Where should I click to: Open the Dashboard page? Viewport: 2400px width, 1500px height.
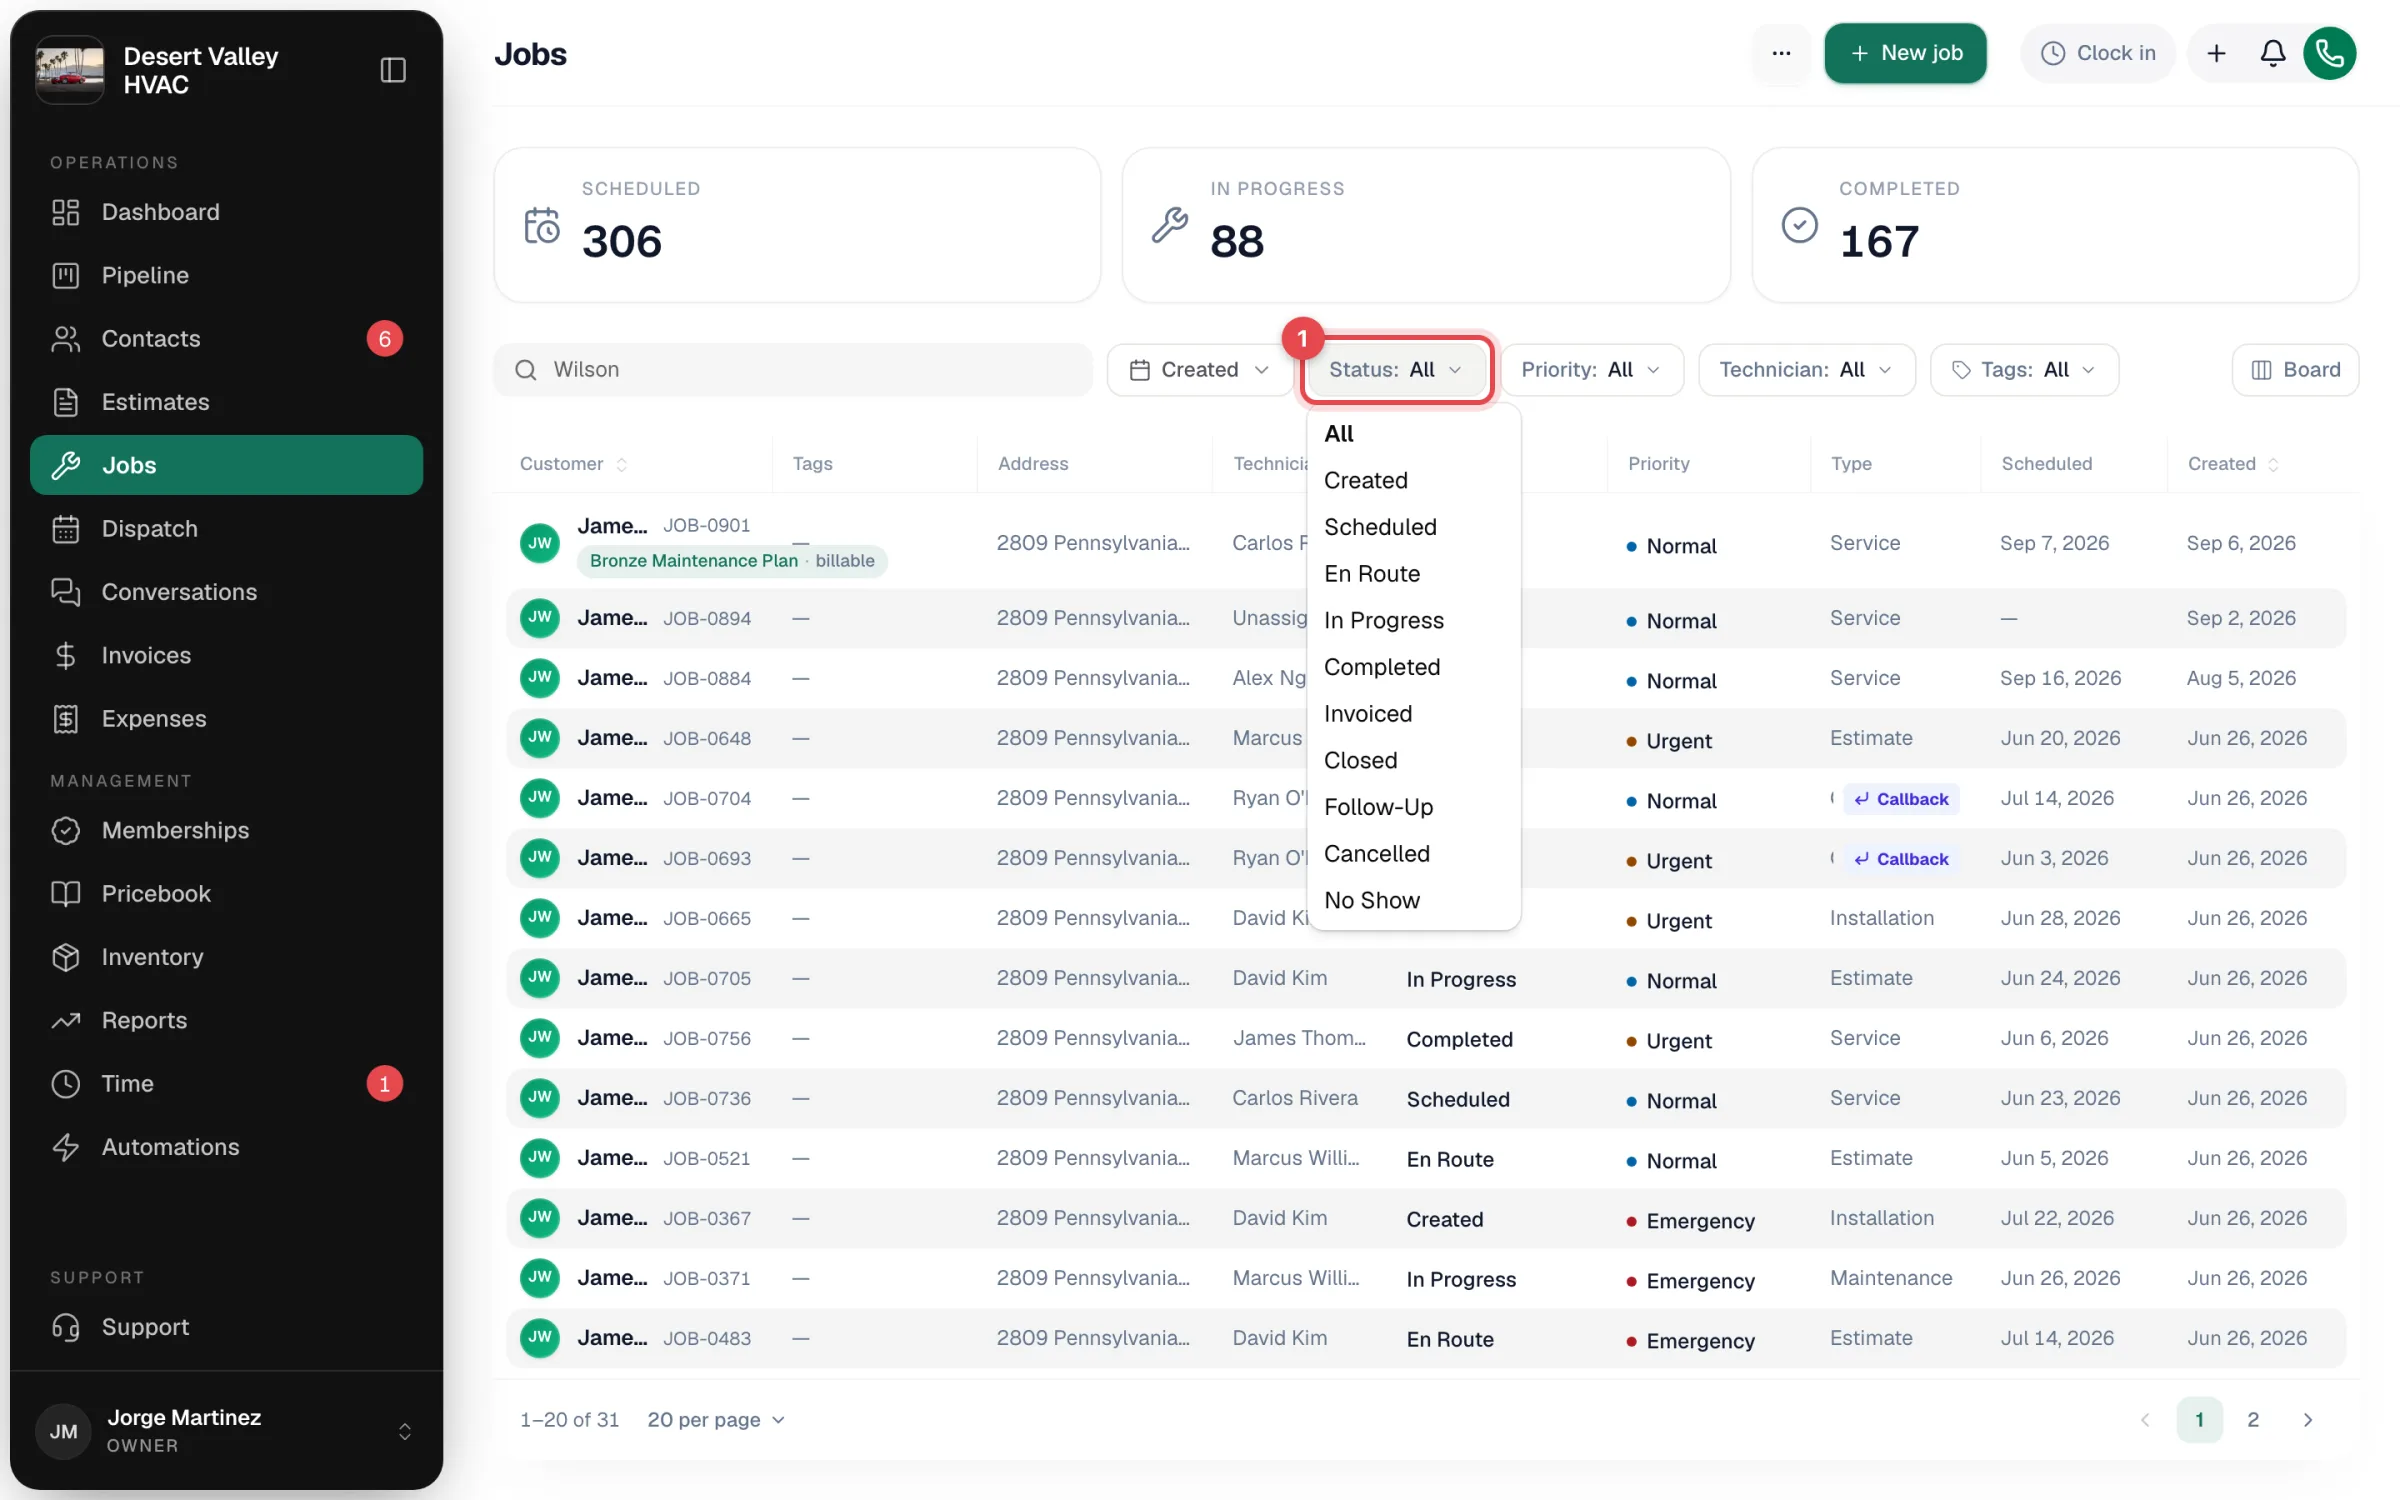pyautogui.click(x=226, y=212)
